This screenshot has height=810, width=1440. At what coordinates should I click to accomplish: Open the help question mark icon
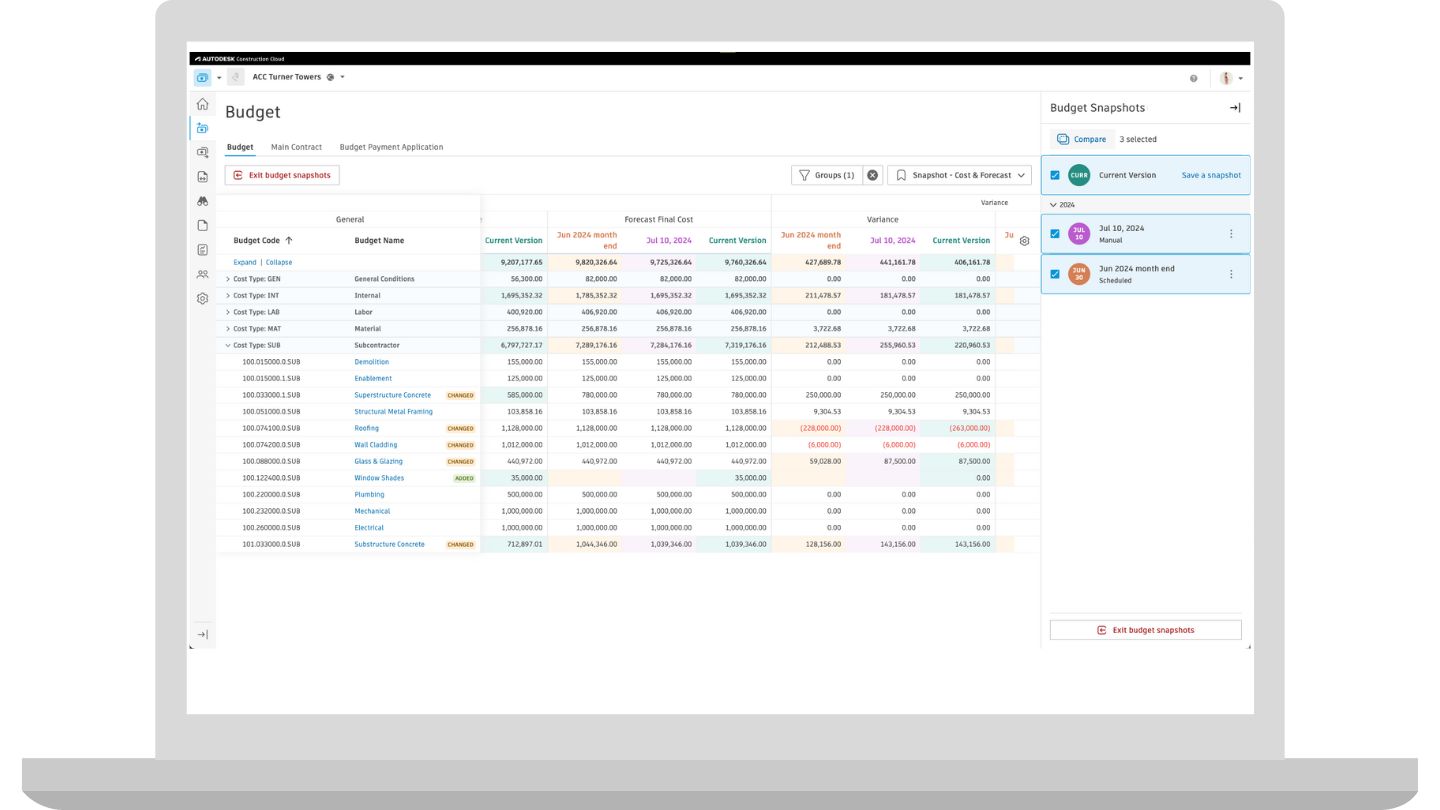point(1193,78)
